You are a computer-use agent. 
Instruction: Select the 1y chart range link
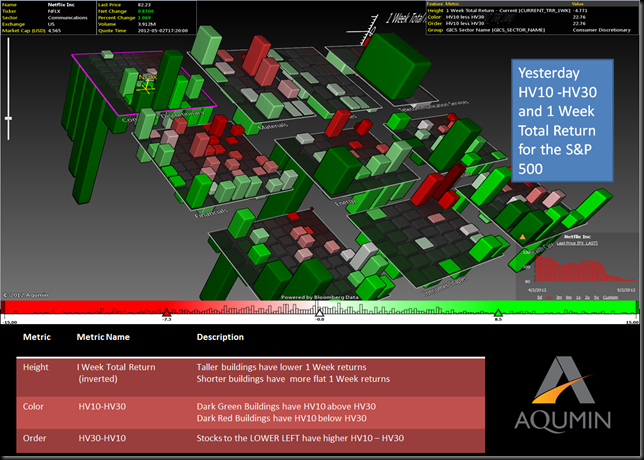(578, 297)
